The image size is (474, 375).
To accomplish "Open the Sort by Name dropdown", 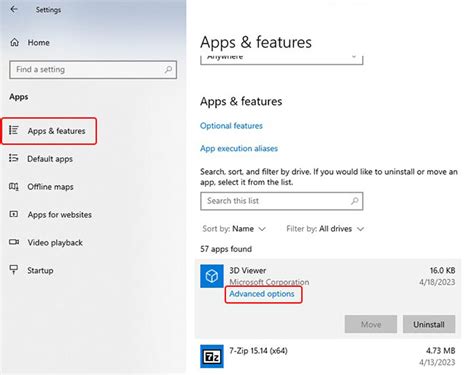I will coord(234,229).
